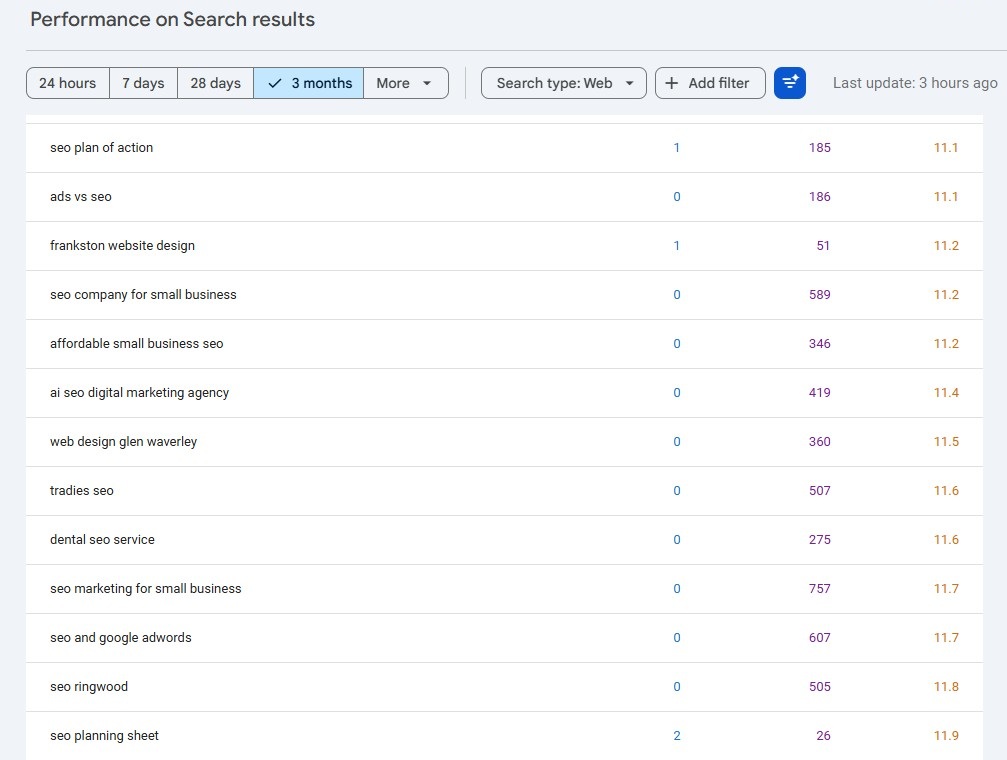Click the 'Last update: 3 hours ago' text
Image resolution: width=1007 pixels, height=760 pixels.
(x=915, y=83)
